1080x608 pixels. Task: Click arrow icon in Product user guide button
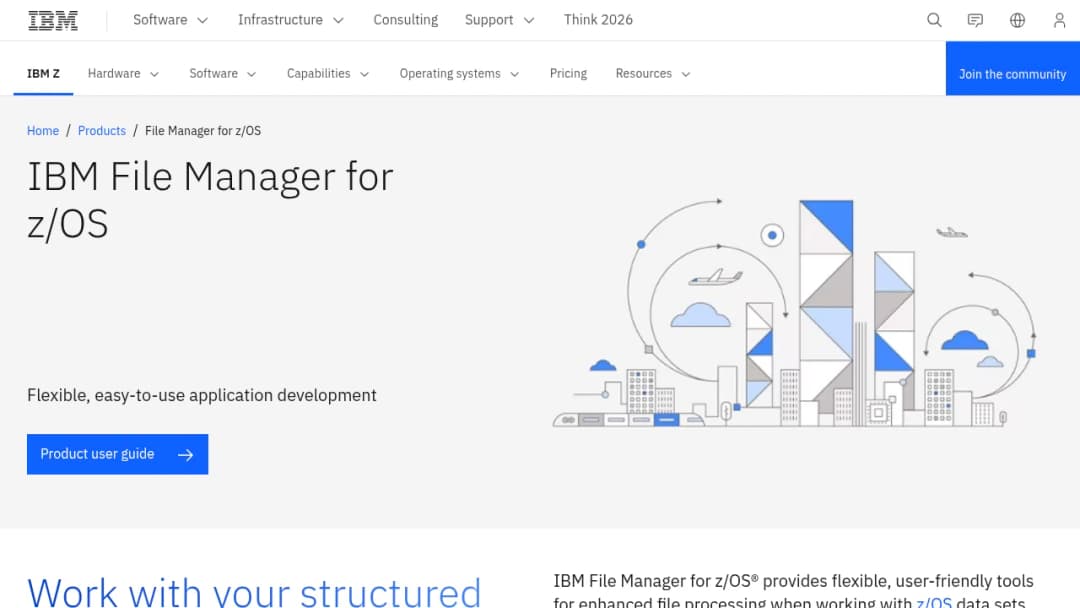point(185,454)
